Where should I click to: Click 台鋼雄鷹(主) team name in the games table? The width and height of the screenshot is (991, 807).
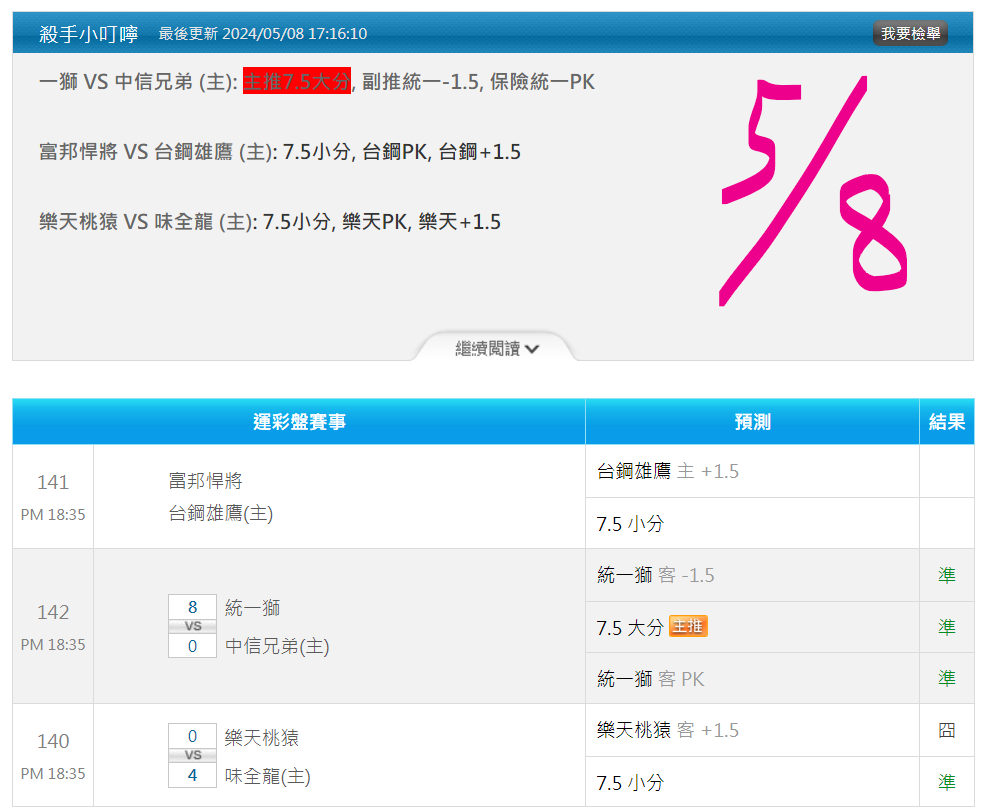pyautogui.click(x=221, y=513)
